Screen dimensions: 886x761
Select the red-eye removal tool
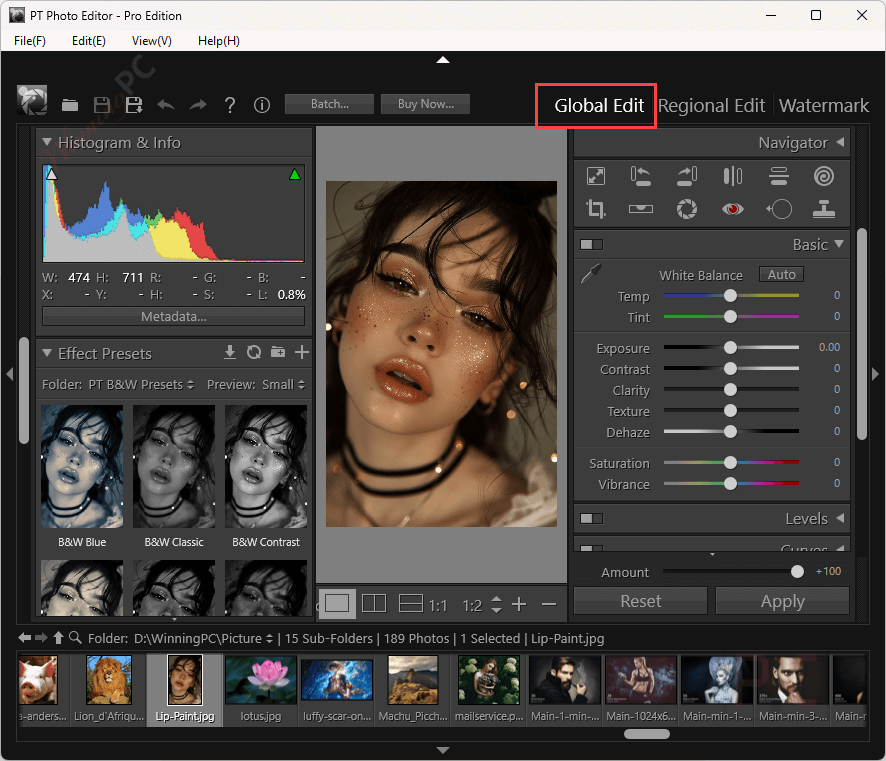(732, 209)
